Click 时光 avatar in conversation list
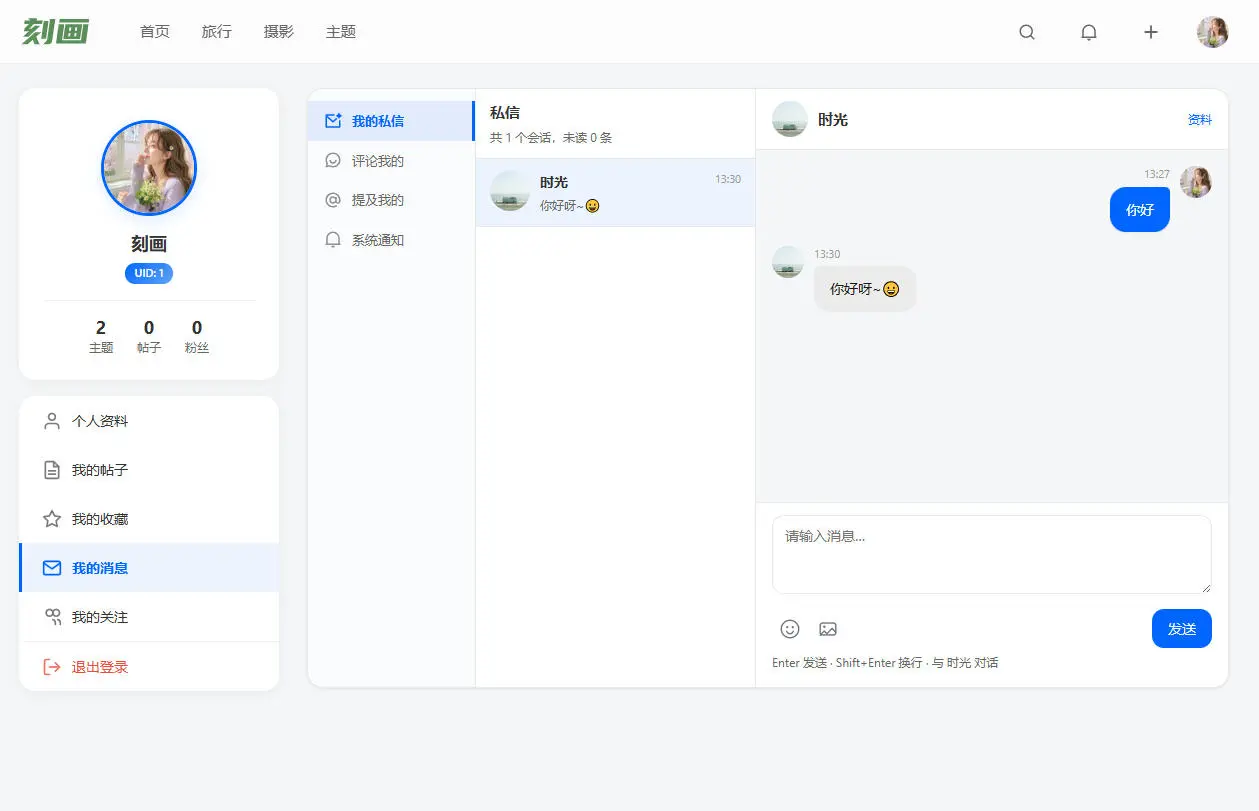Viewport: 1259px width, 811px height. click(x=510, y=191)
